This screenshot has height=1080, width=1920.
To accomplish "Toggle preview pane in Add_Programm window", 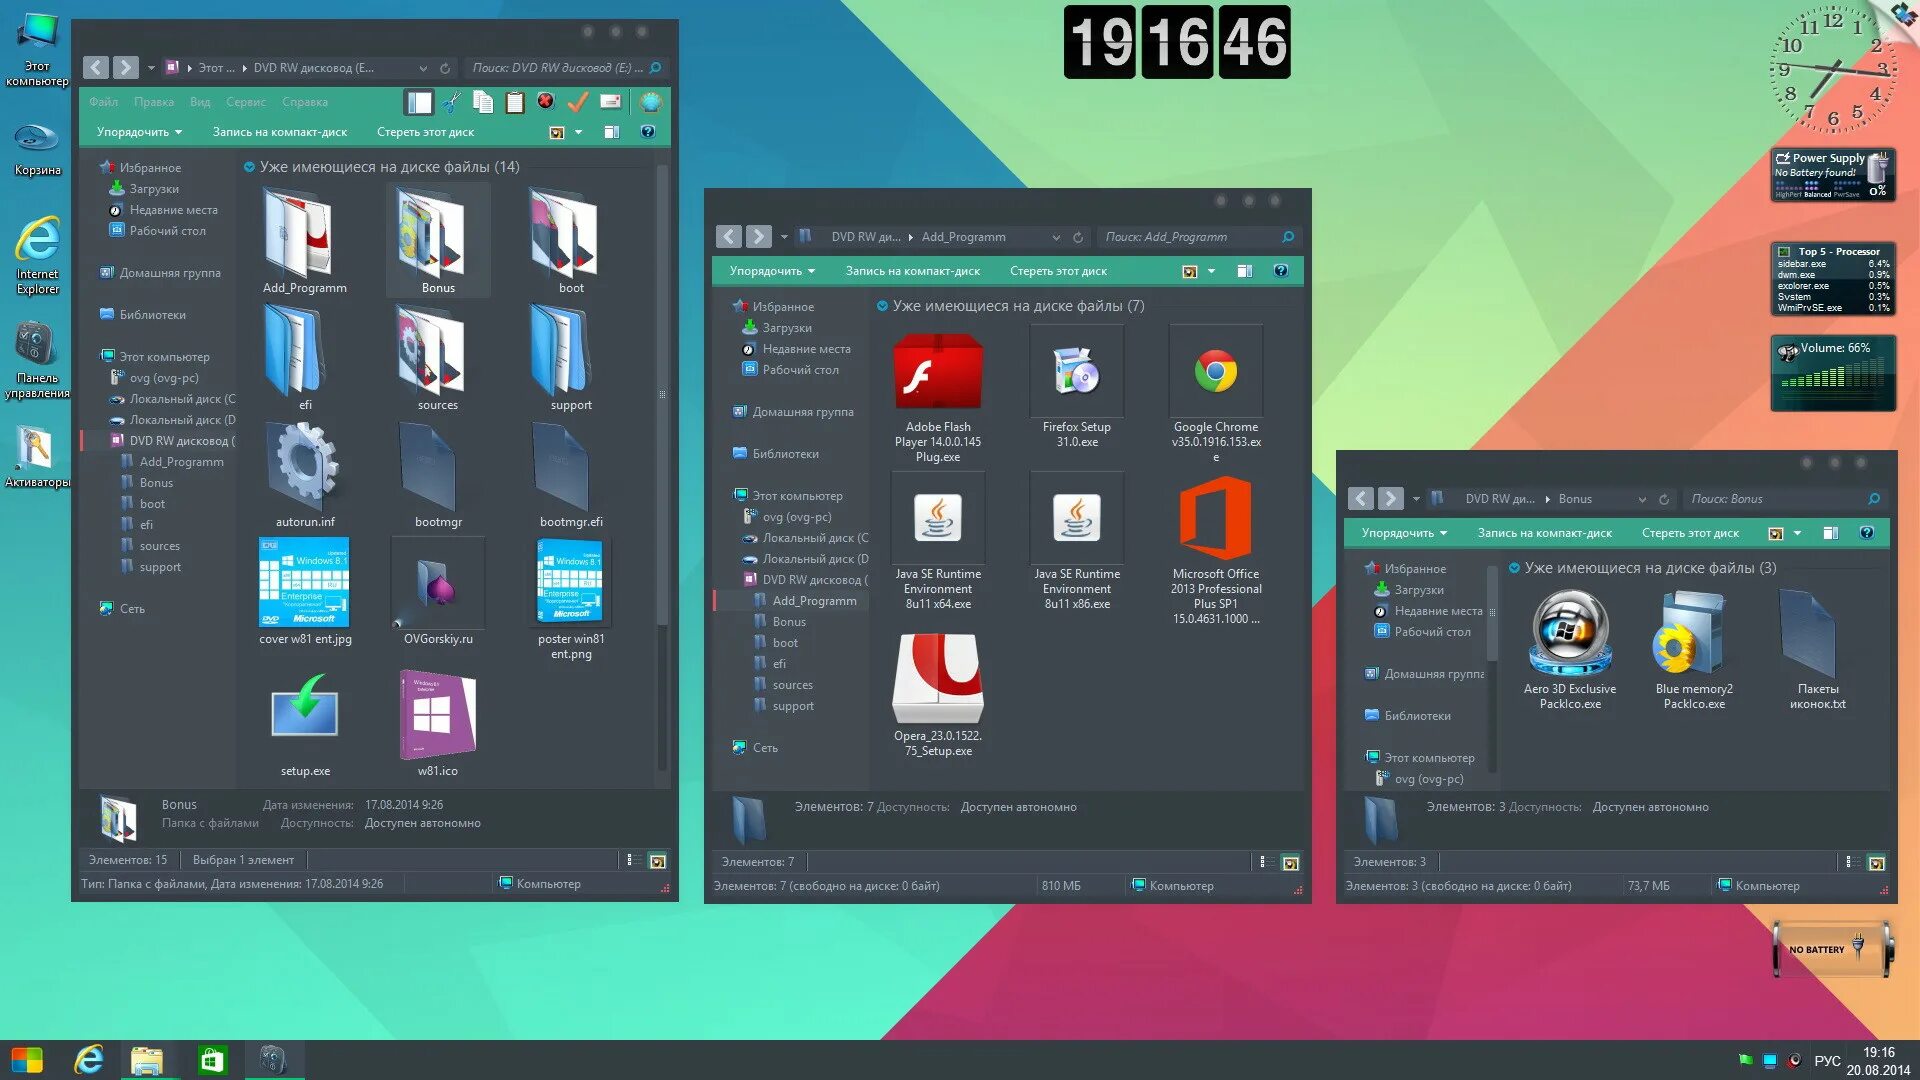I will point(1244,271).
